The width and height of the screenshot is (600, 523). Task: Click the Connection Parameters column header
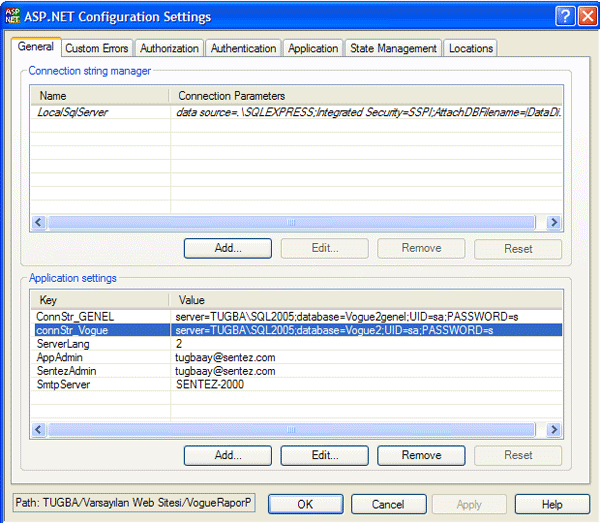(x=365, y=96)
